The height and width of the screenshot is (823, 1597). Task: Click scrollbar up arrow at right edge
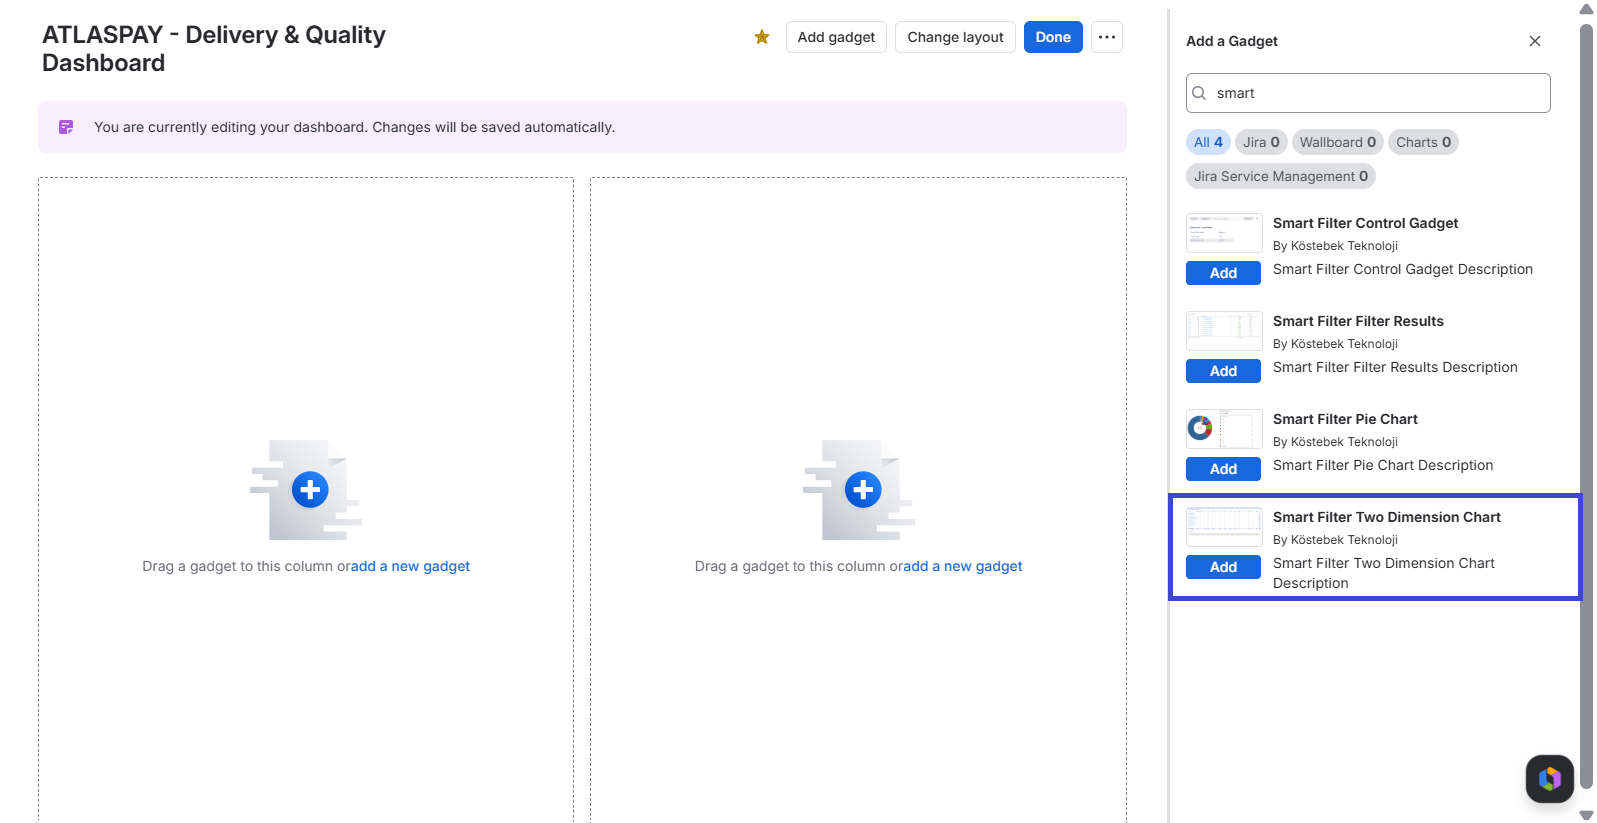tap(1586, 9)
